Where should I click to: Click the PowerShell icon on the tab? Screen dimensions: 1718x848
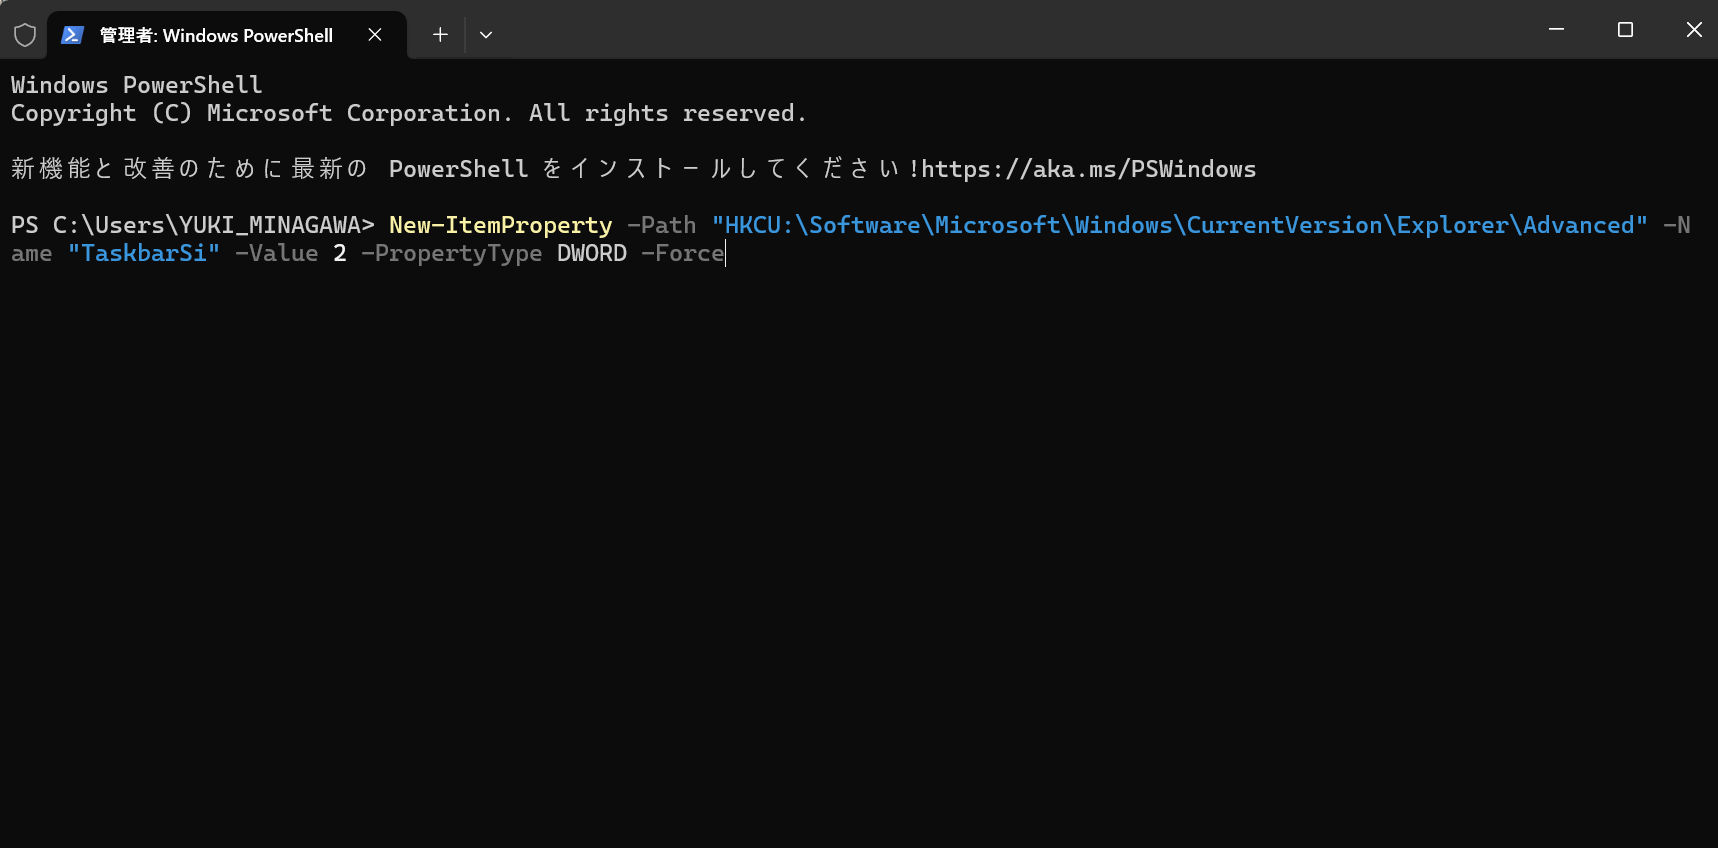point(72,35)
